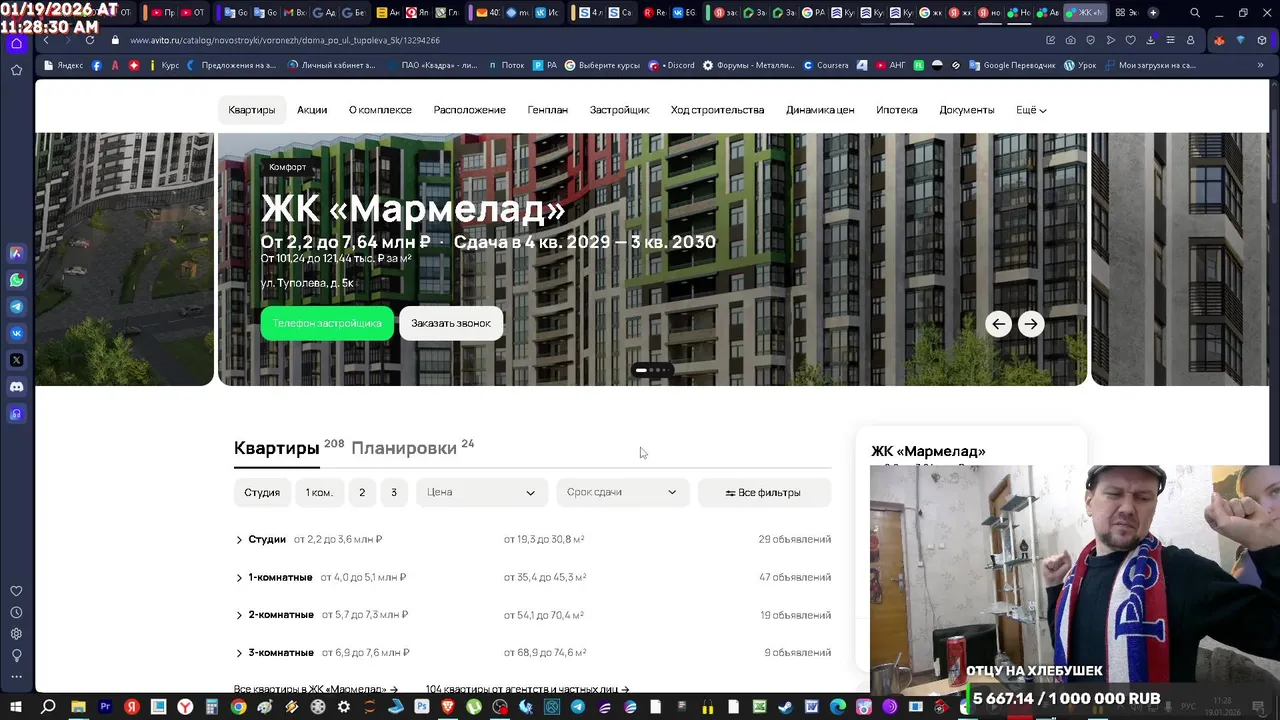Viewport: 1280px width, 720px height.
Task: Open heart favorites icon in sidebar
Action: pyautogui.click(x=16, y=591)
